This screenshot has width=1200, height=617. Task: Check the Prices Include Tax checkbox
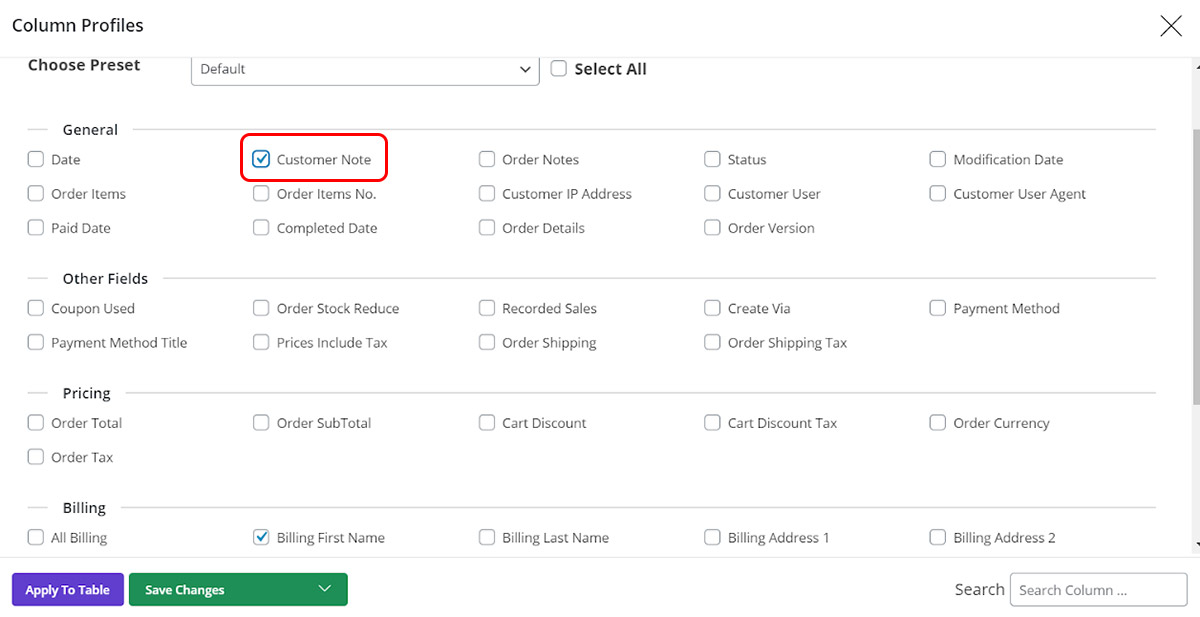[261, 342]
